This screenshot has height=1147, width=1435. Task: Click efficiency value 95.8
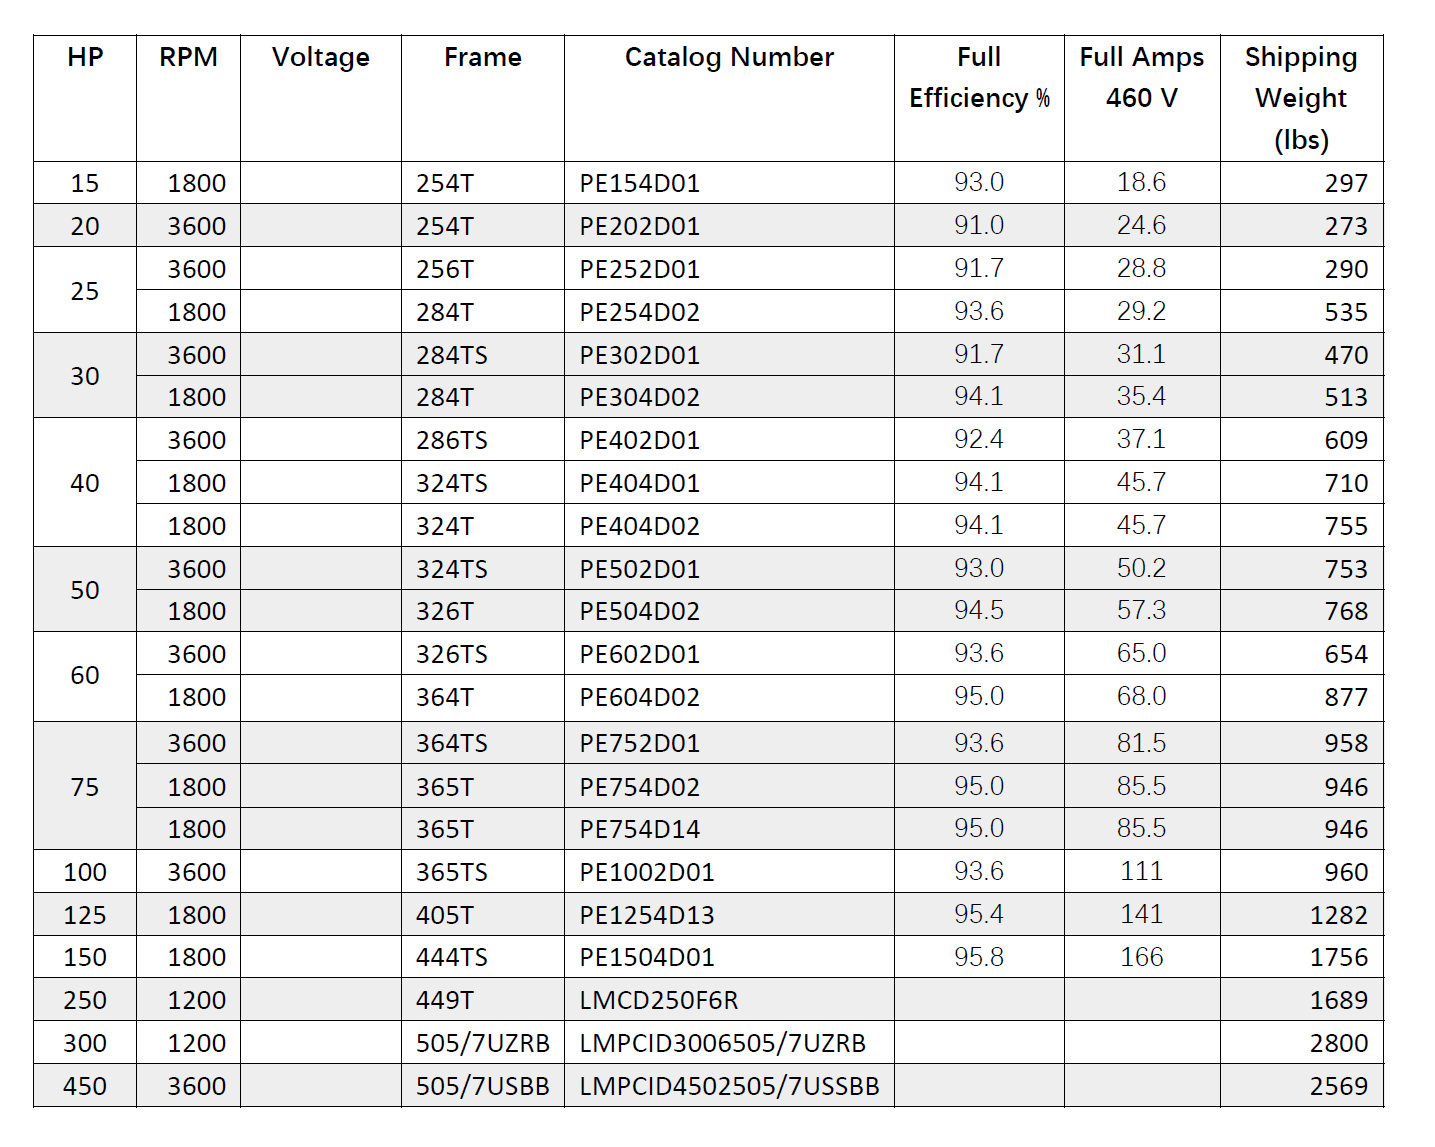pos(979,957)
